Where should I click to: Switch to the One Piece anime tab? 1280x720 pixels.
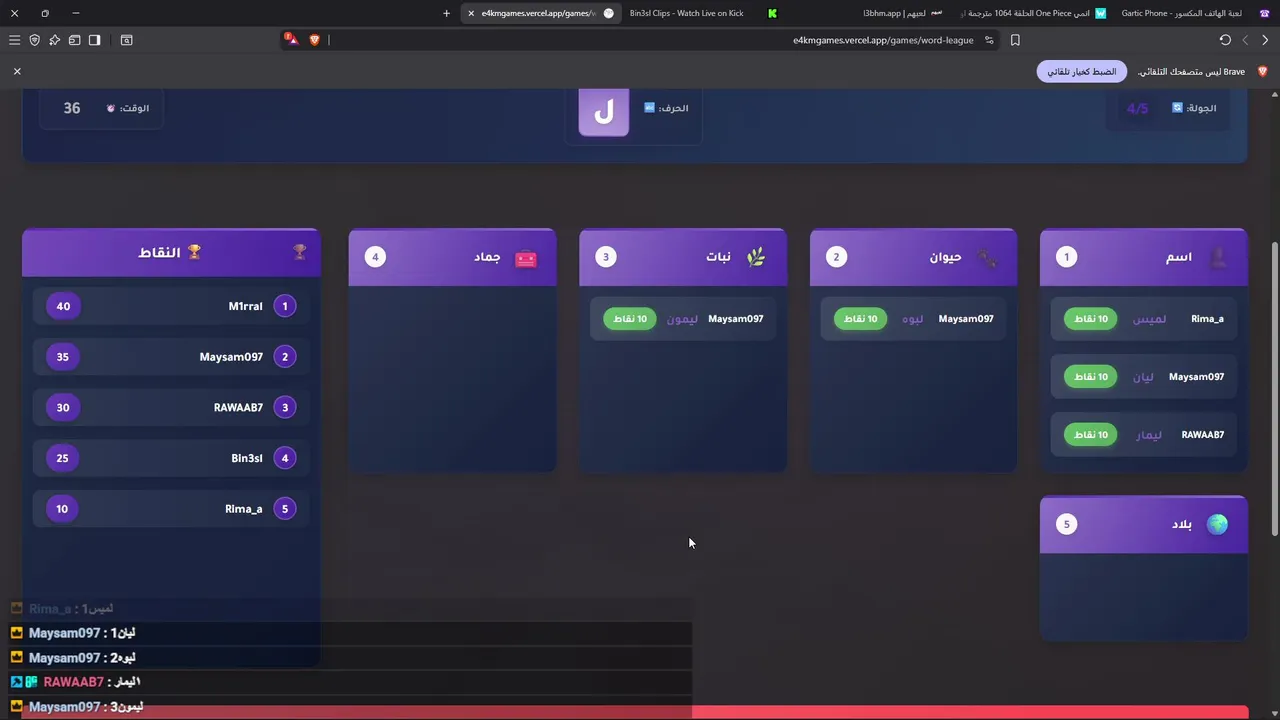point(1033,13)
